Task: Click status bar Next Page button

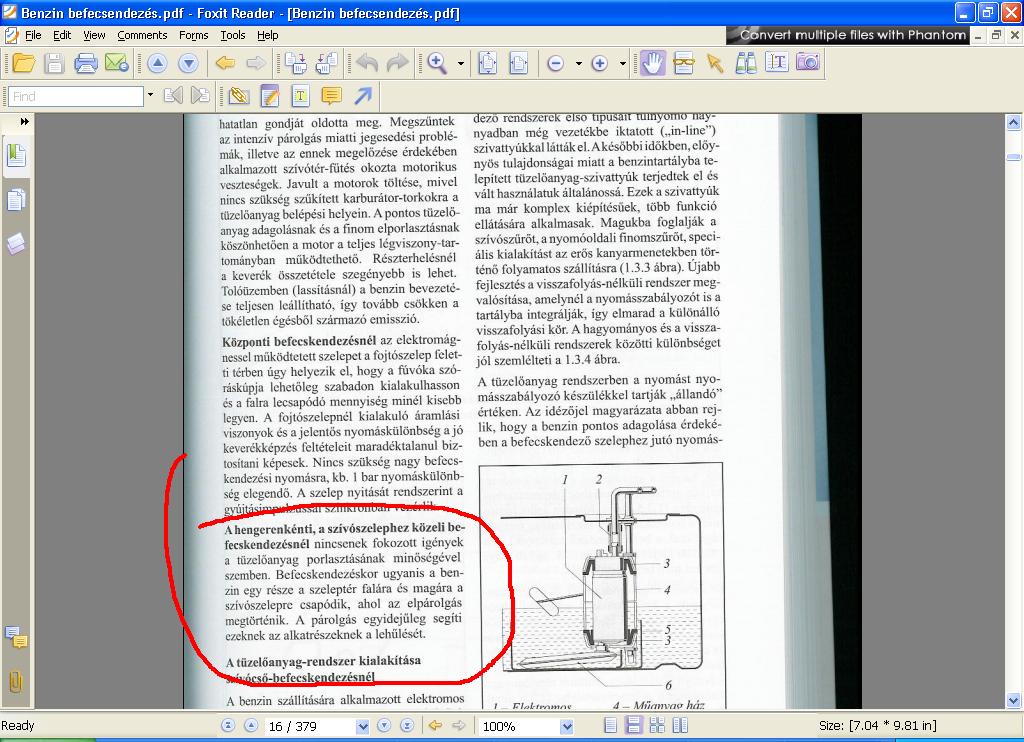Action: tap(384, 726)
